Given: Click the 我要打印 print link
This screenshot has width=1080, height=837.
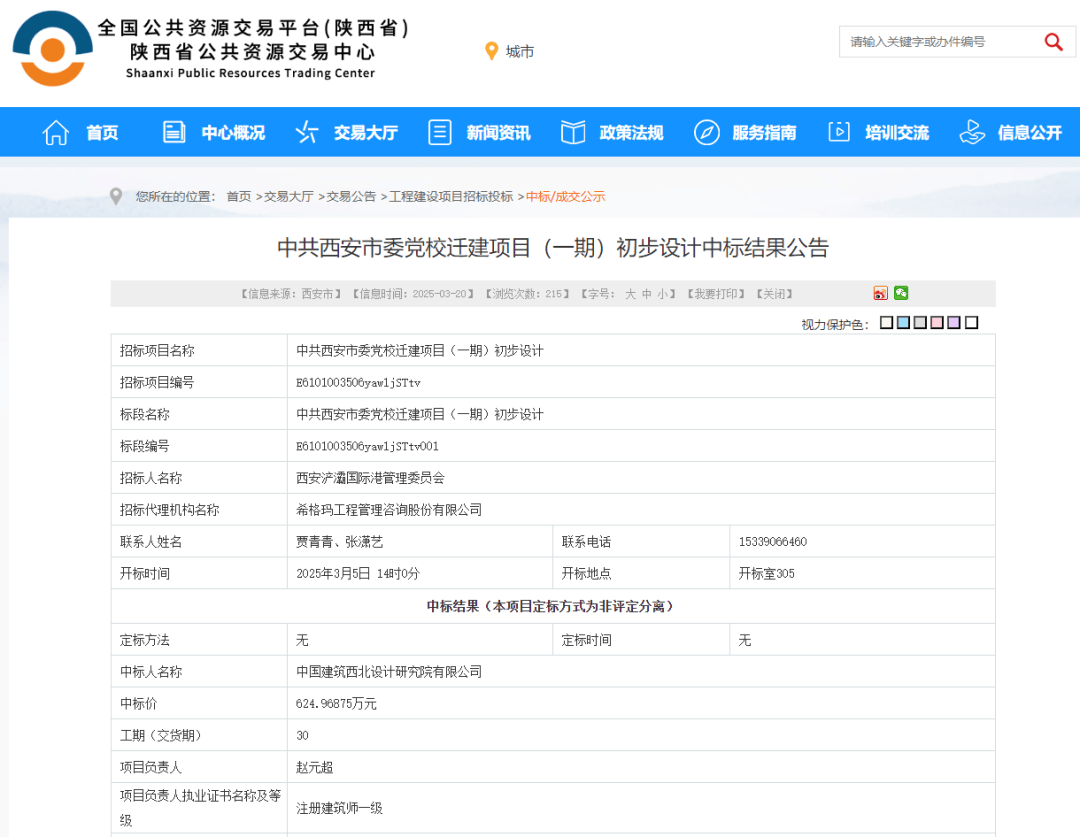Looking at the screenshot, I should click(x=716, y=294).
